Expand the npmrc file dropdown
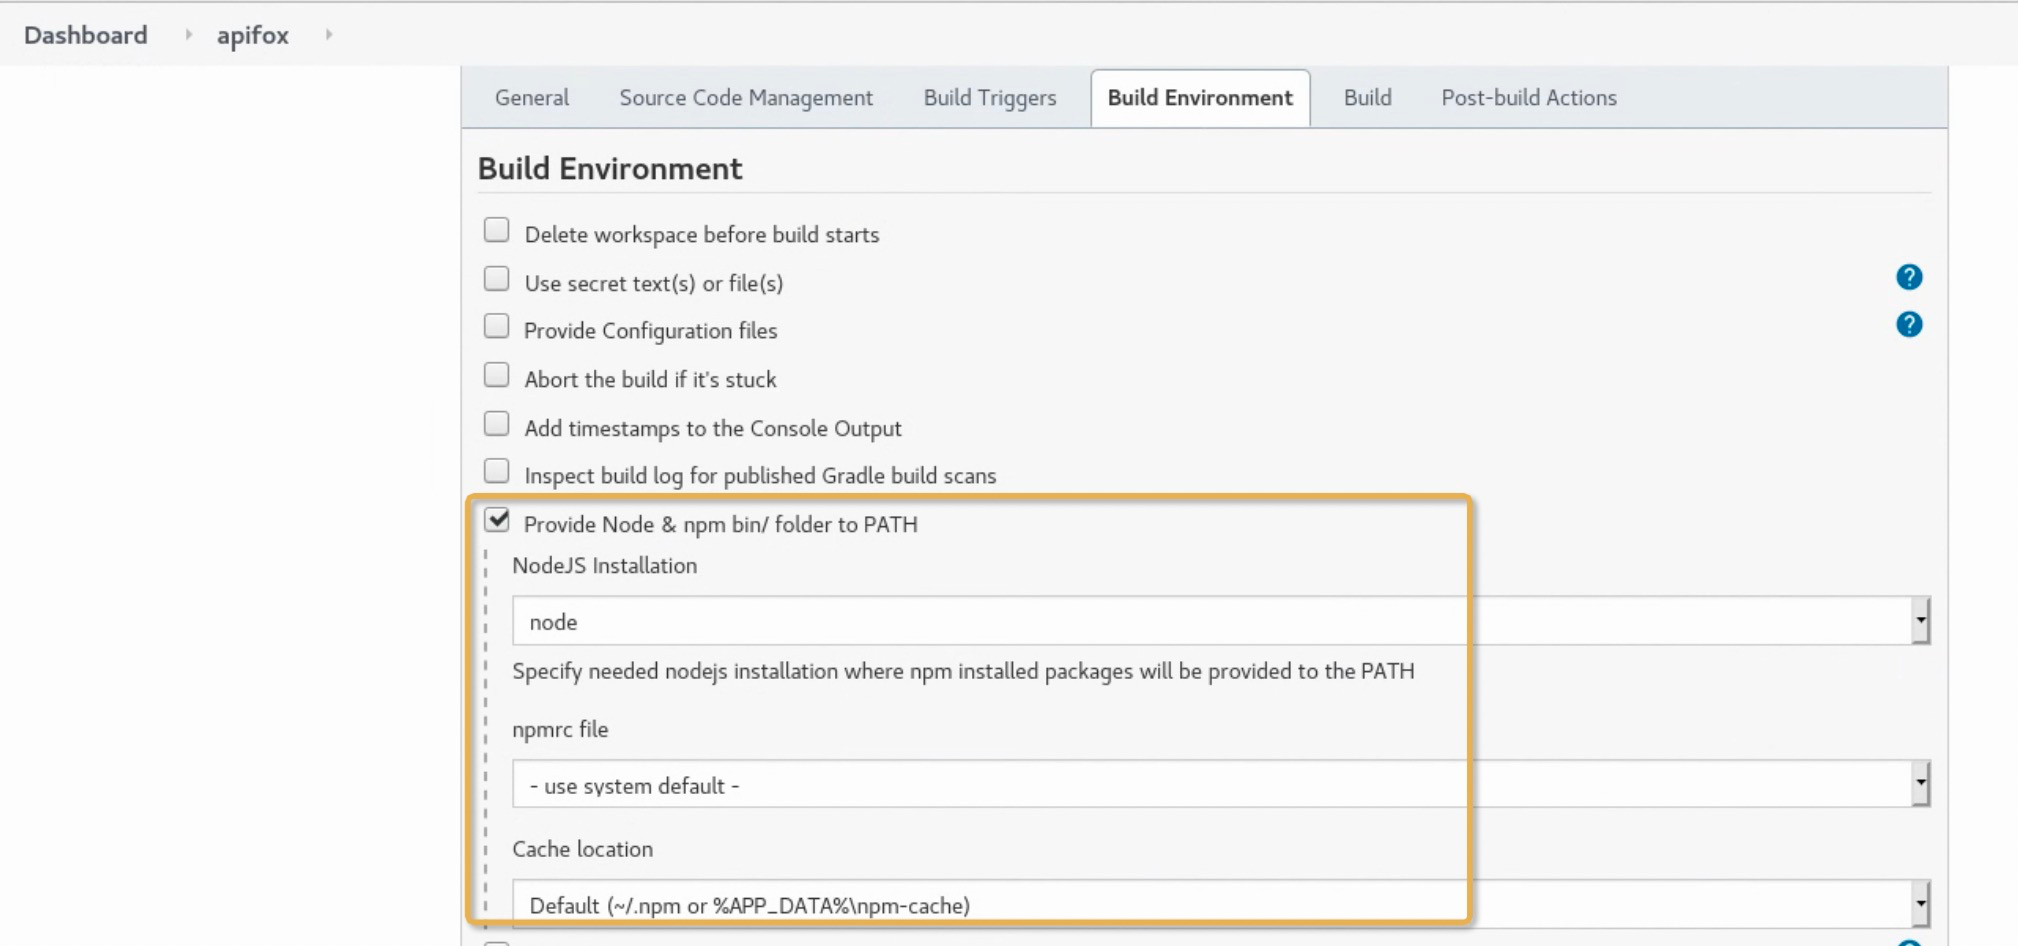This screenshot has width=2018, height=946. point(1220,785)
